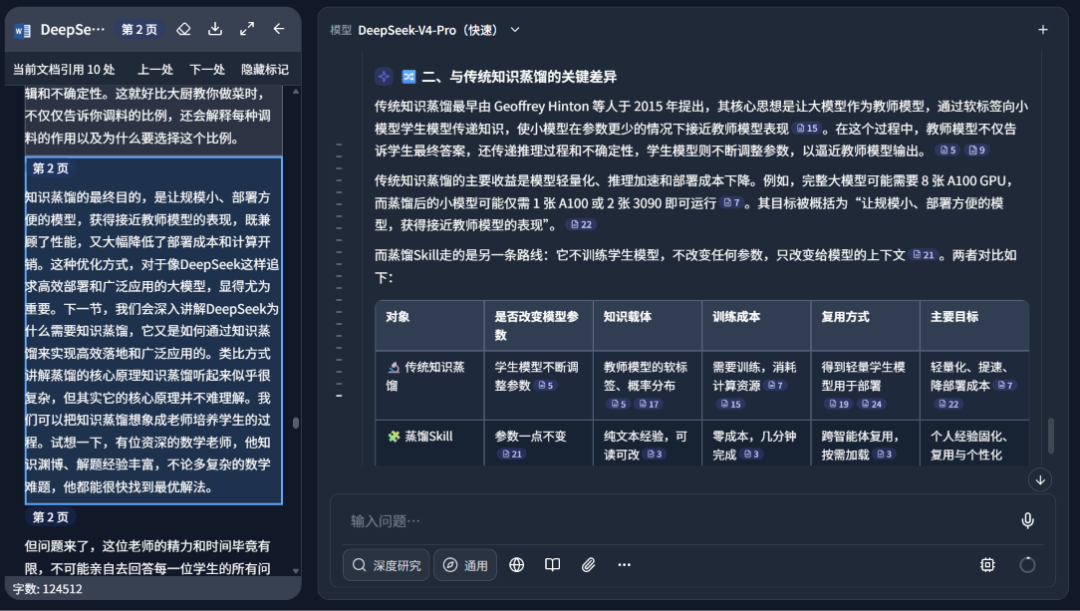Image resolution: width=1080 pixels, height=611 pixels.
Task: Open citation 21 after 只改变给模型的上下文
Action: pyautogui.click(x=923, y=255)
